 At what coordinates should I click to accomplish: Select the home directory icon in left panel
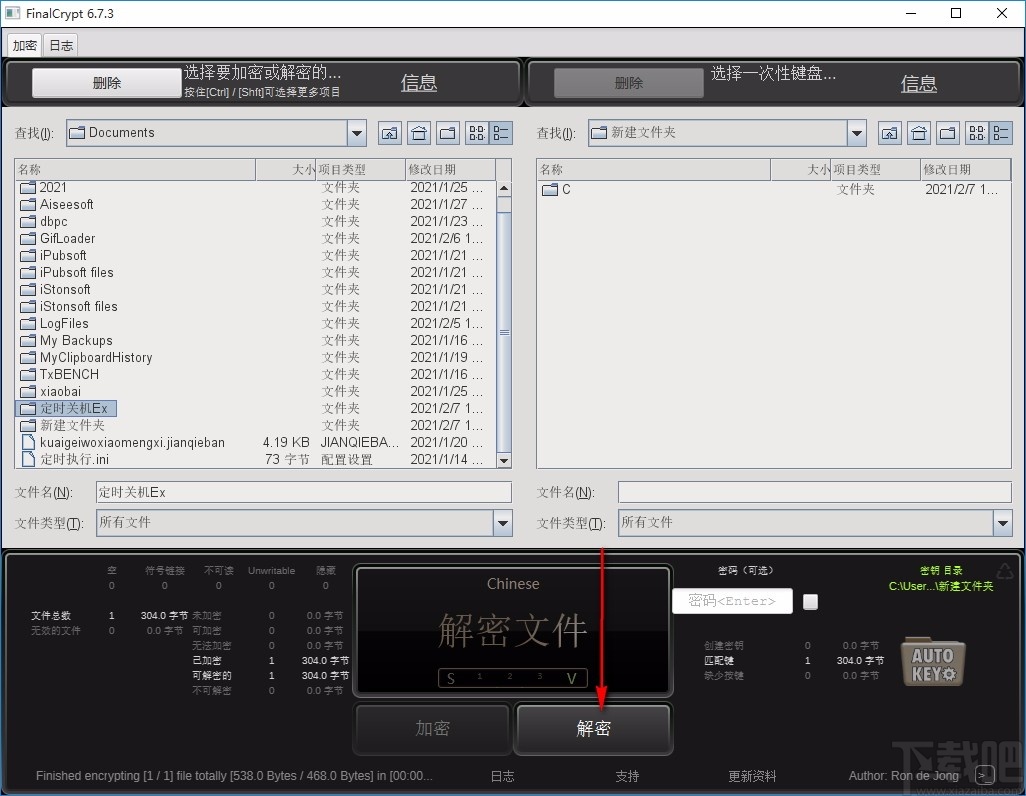419,132
